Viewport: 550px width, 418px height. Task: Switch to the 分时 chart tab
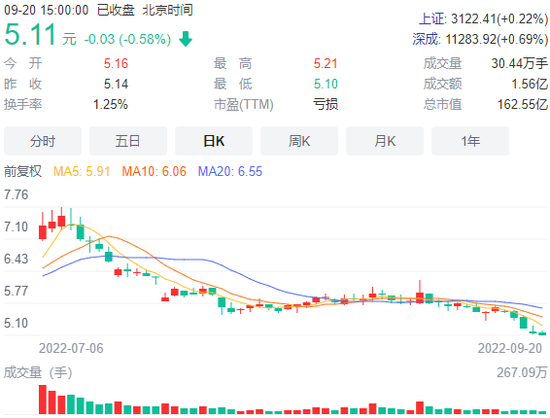(42, 141)
